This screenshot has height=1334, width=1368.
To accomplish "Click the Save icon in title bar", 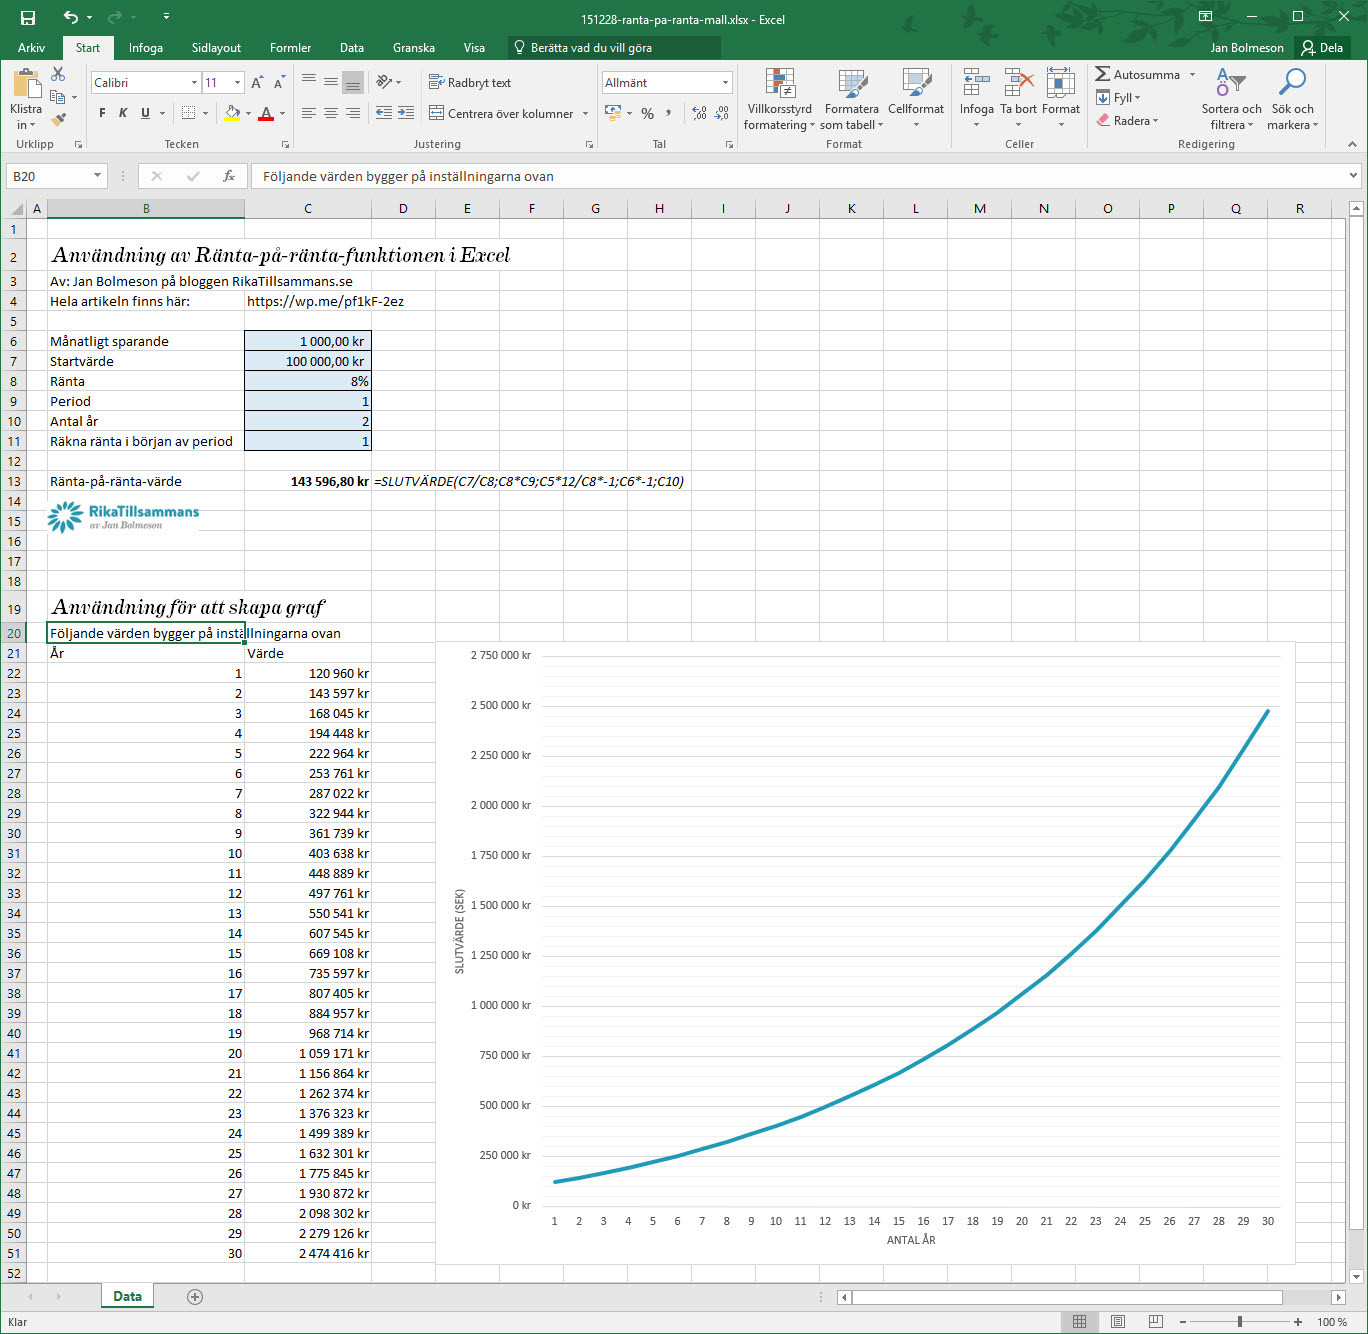I will click(27, 18).
